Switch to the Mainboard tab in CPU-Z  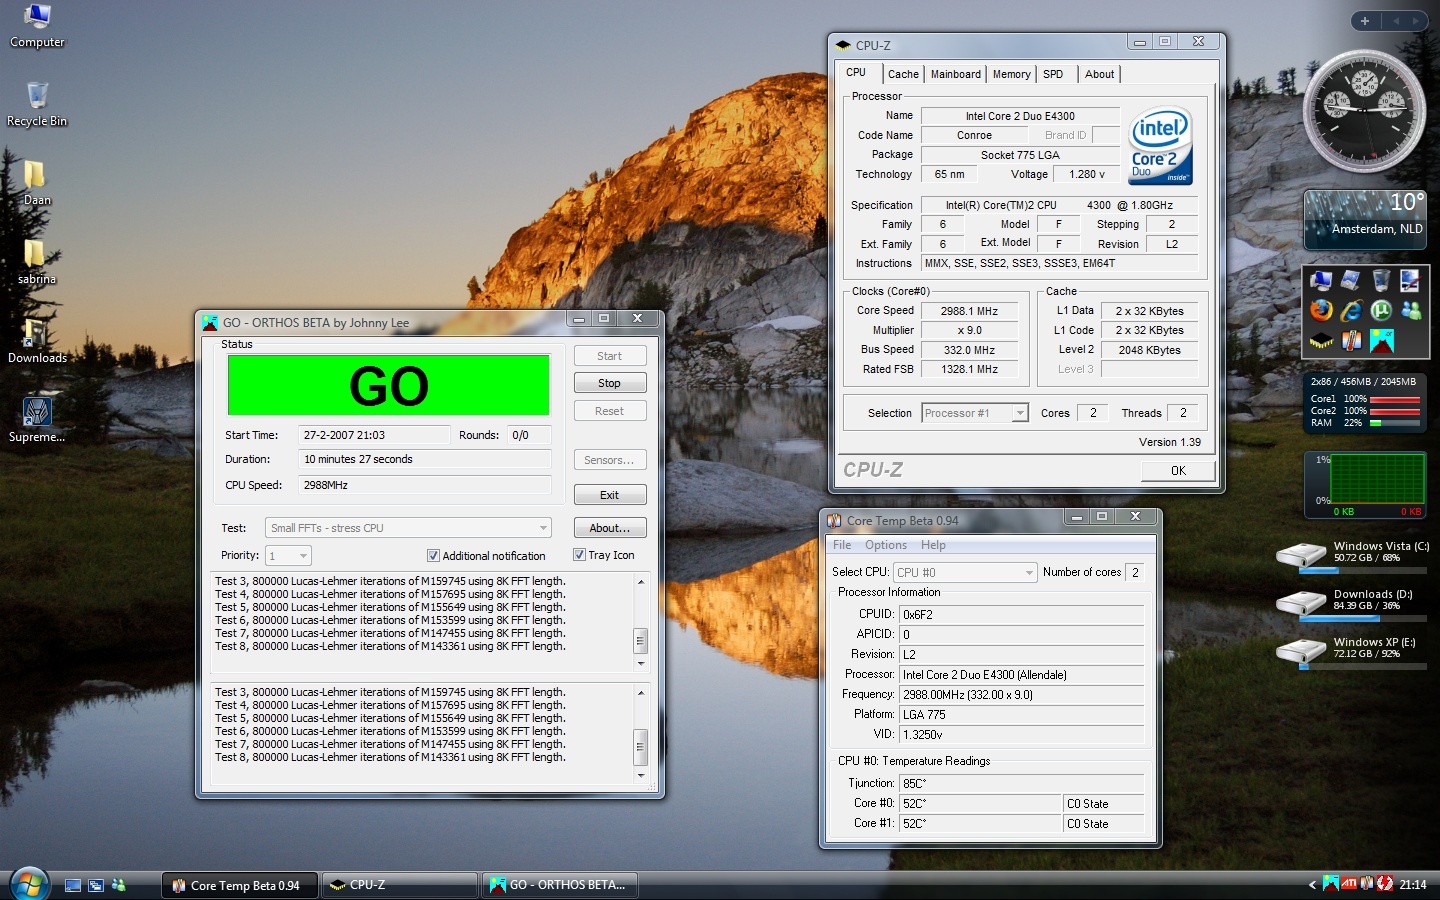(956, 74)
